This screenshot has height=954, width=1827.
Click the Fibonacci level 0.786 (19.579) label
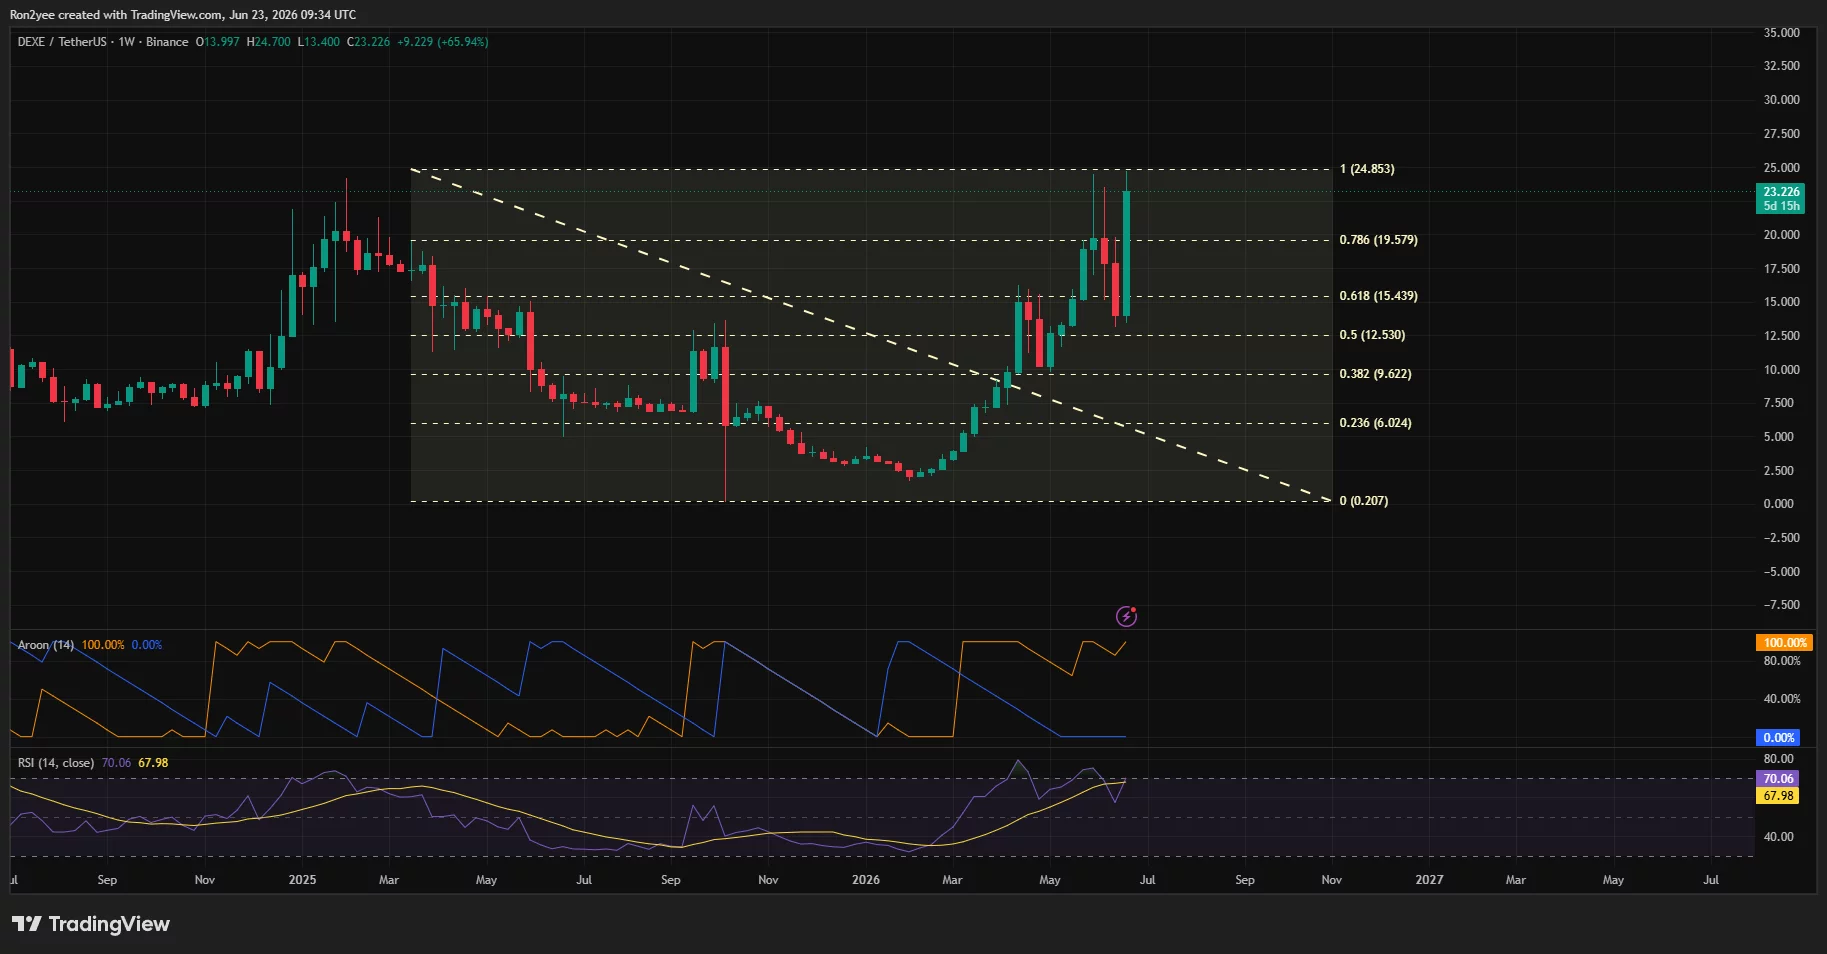[x=1378, y=240]
